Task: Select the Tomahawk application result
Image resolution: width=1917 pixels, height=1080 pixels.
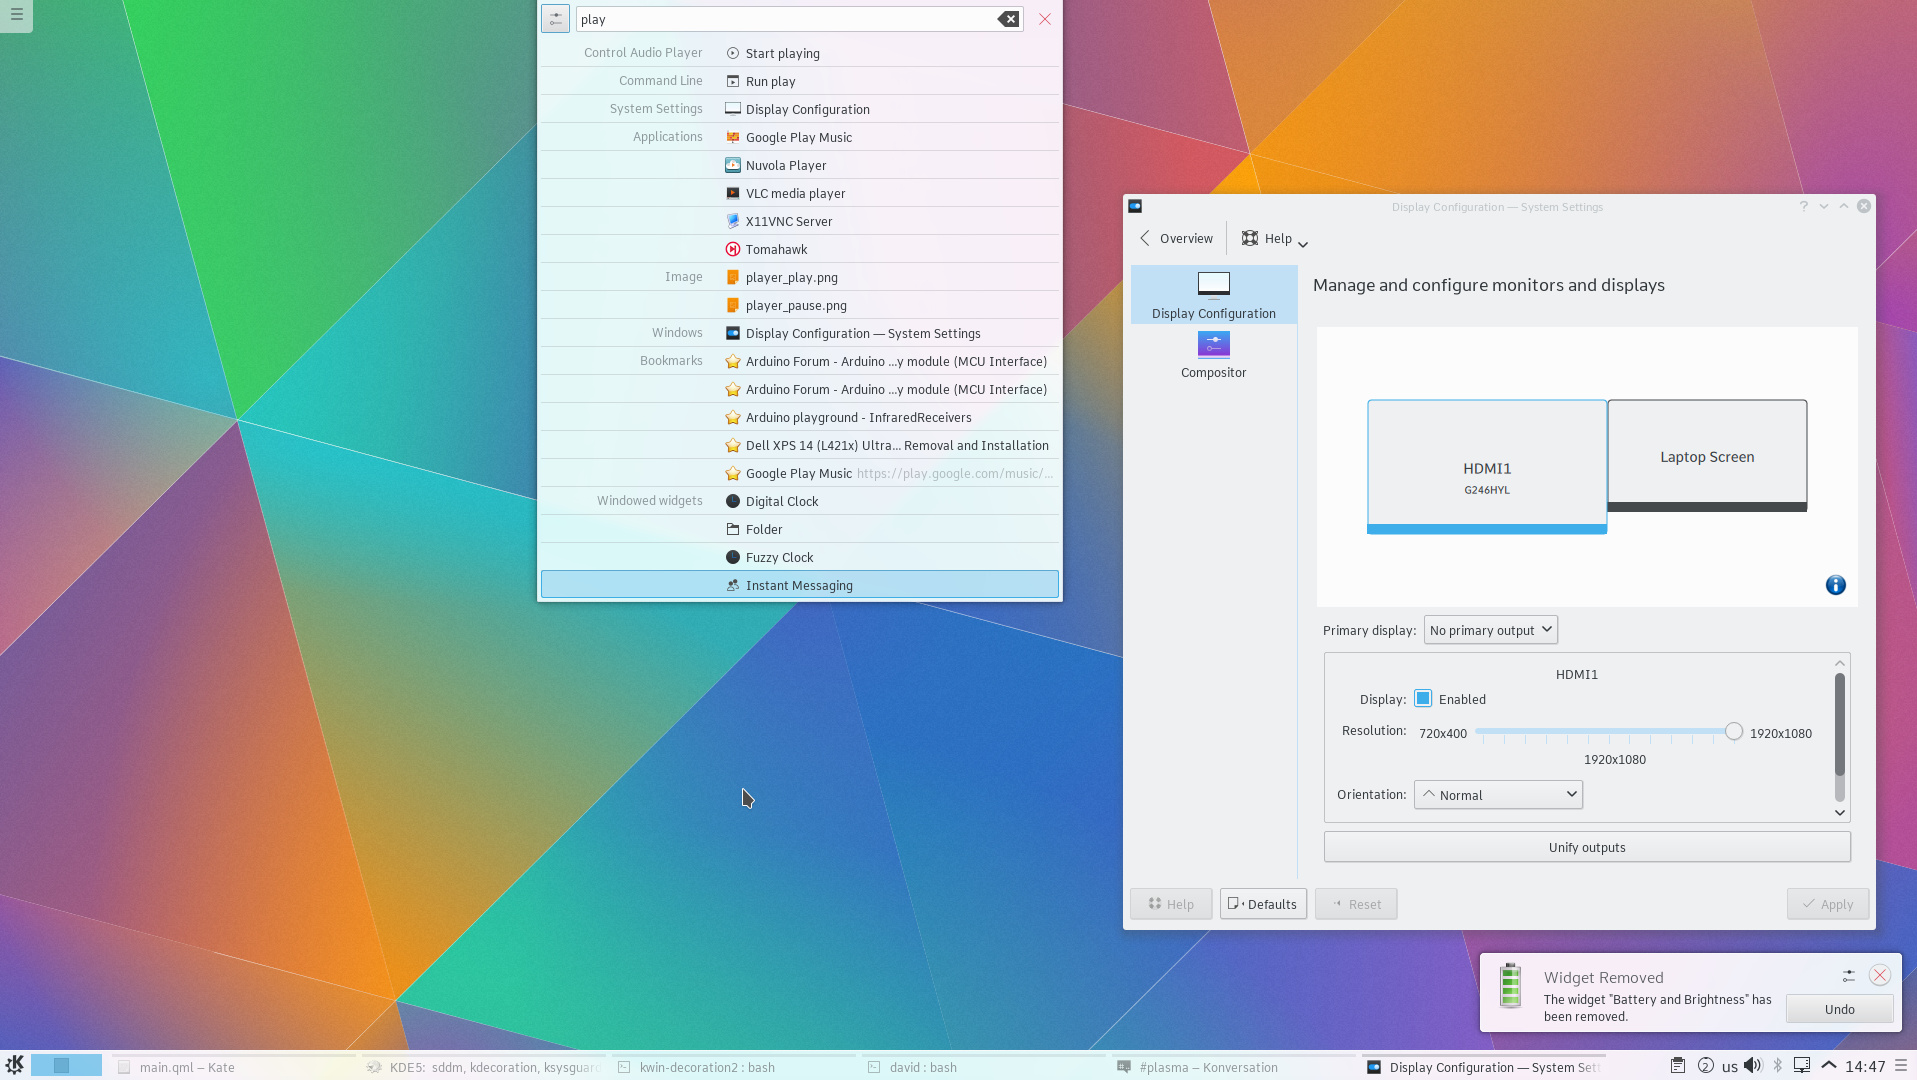Action: [x=776, y=249]
